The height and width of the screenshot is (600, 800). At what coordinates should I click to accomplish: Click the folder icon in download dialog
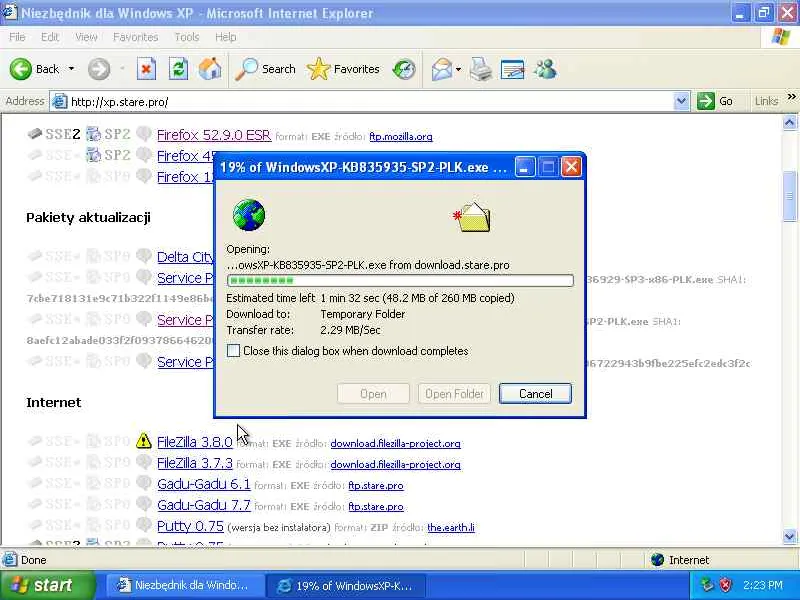(472, 217)
